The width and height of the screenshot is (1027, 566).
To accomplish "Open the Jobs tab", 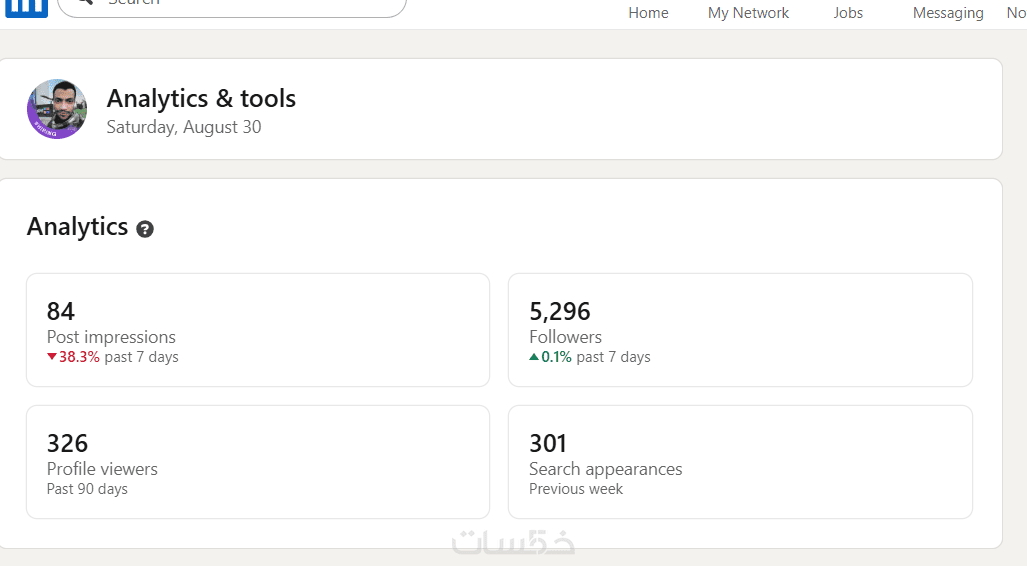I will (x=848, y=13).
